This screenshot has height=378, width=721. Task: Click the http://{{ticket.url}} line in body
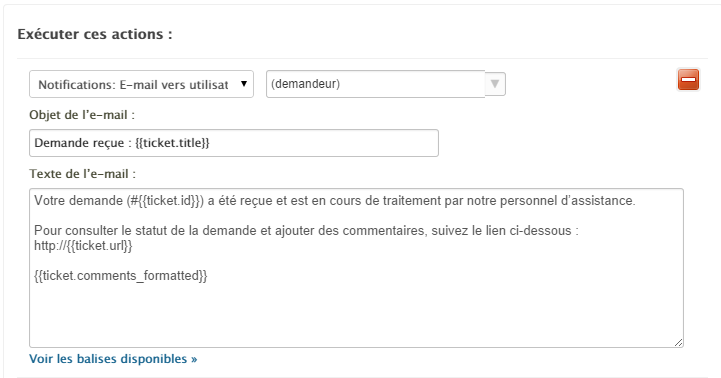(x=83, y=246)
